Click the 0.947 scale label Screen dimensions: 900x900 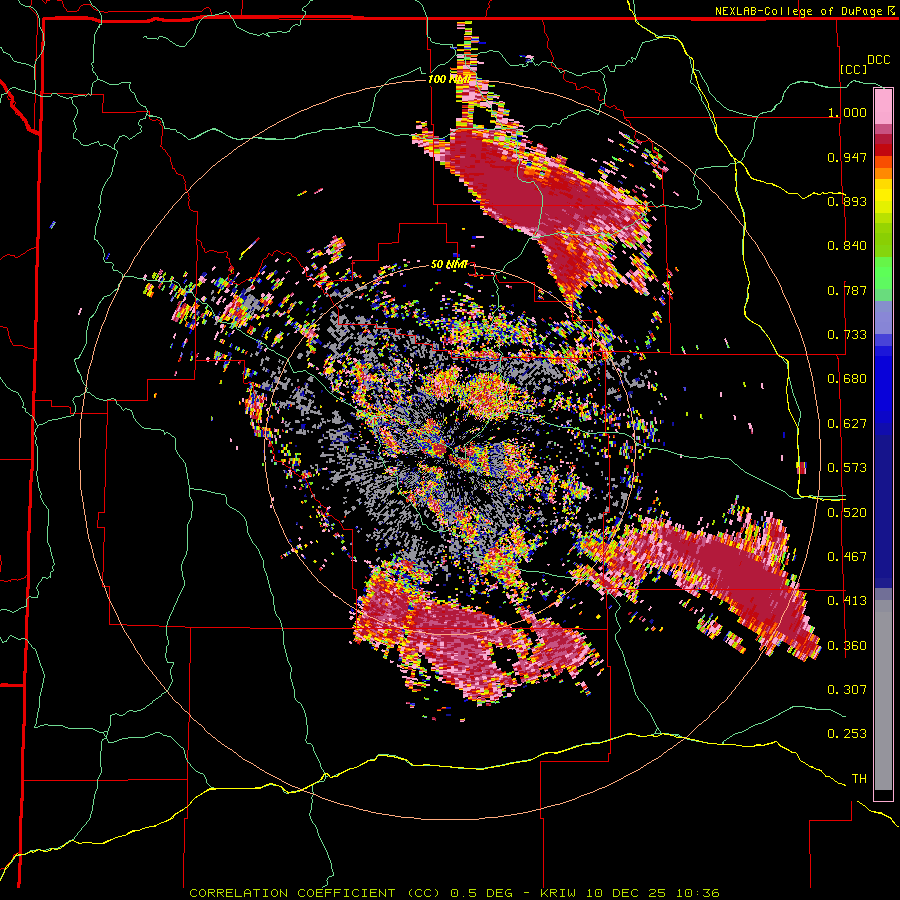pyautogui.click(x=847, y=157)
